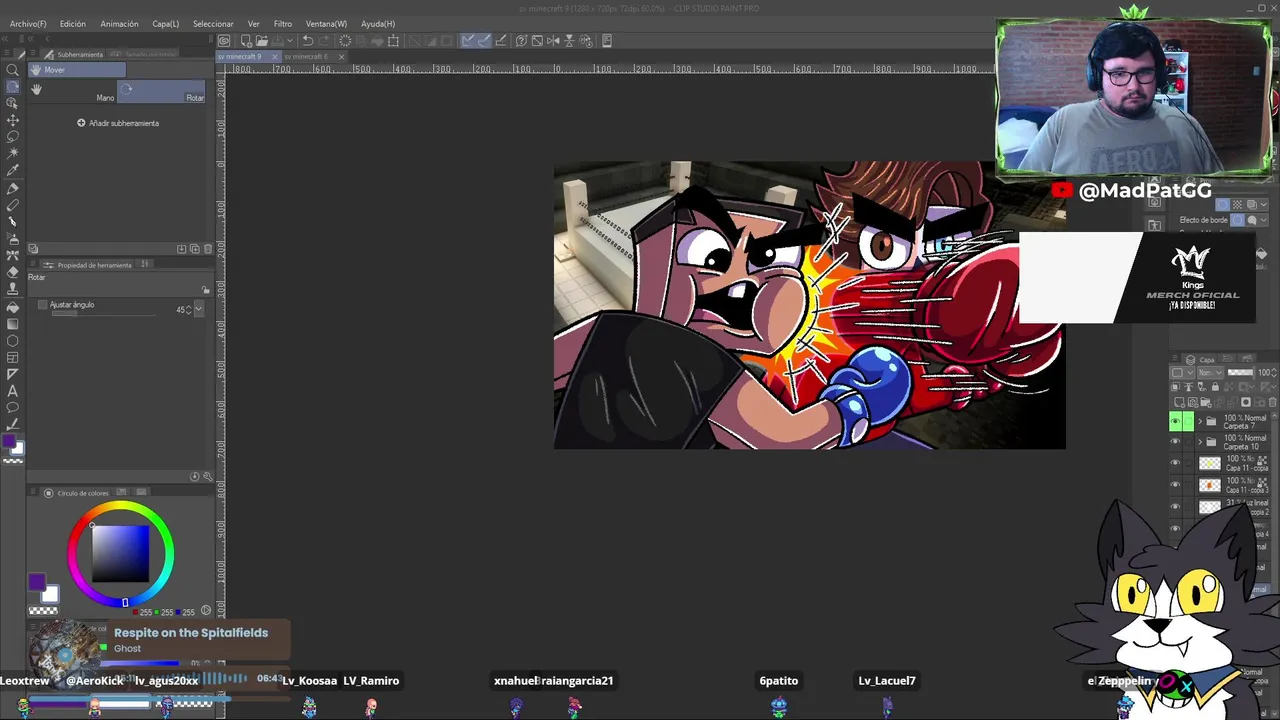Toggle snap to grid in command bar

coord(501,41)
